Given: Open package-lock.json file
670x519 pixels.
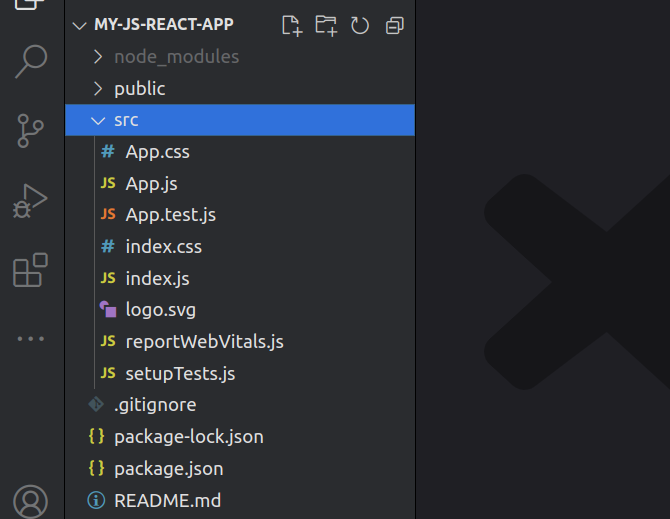Looking at the screenshot, I should tap(240, 437).
